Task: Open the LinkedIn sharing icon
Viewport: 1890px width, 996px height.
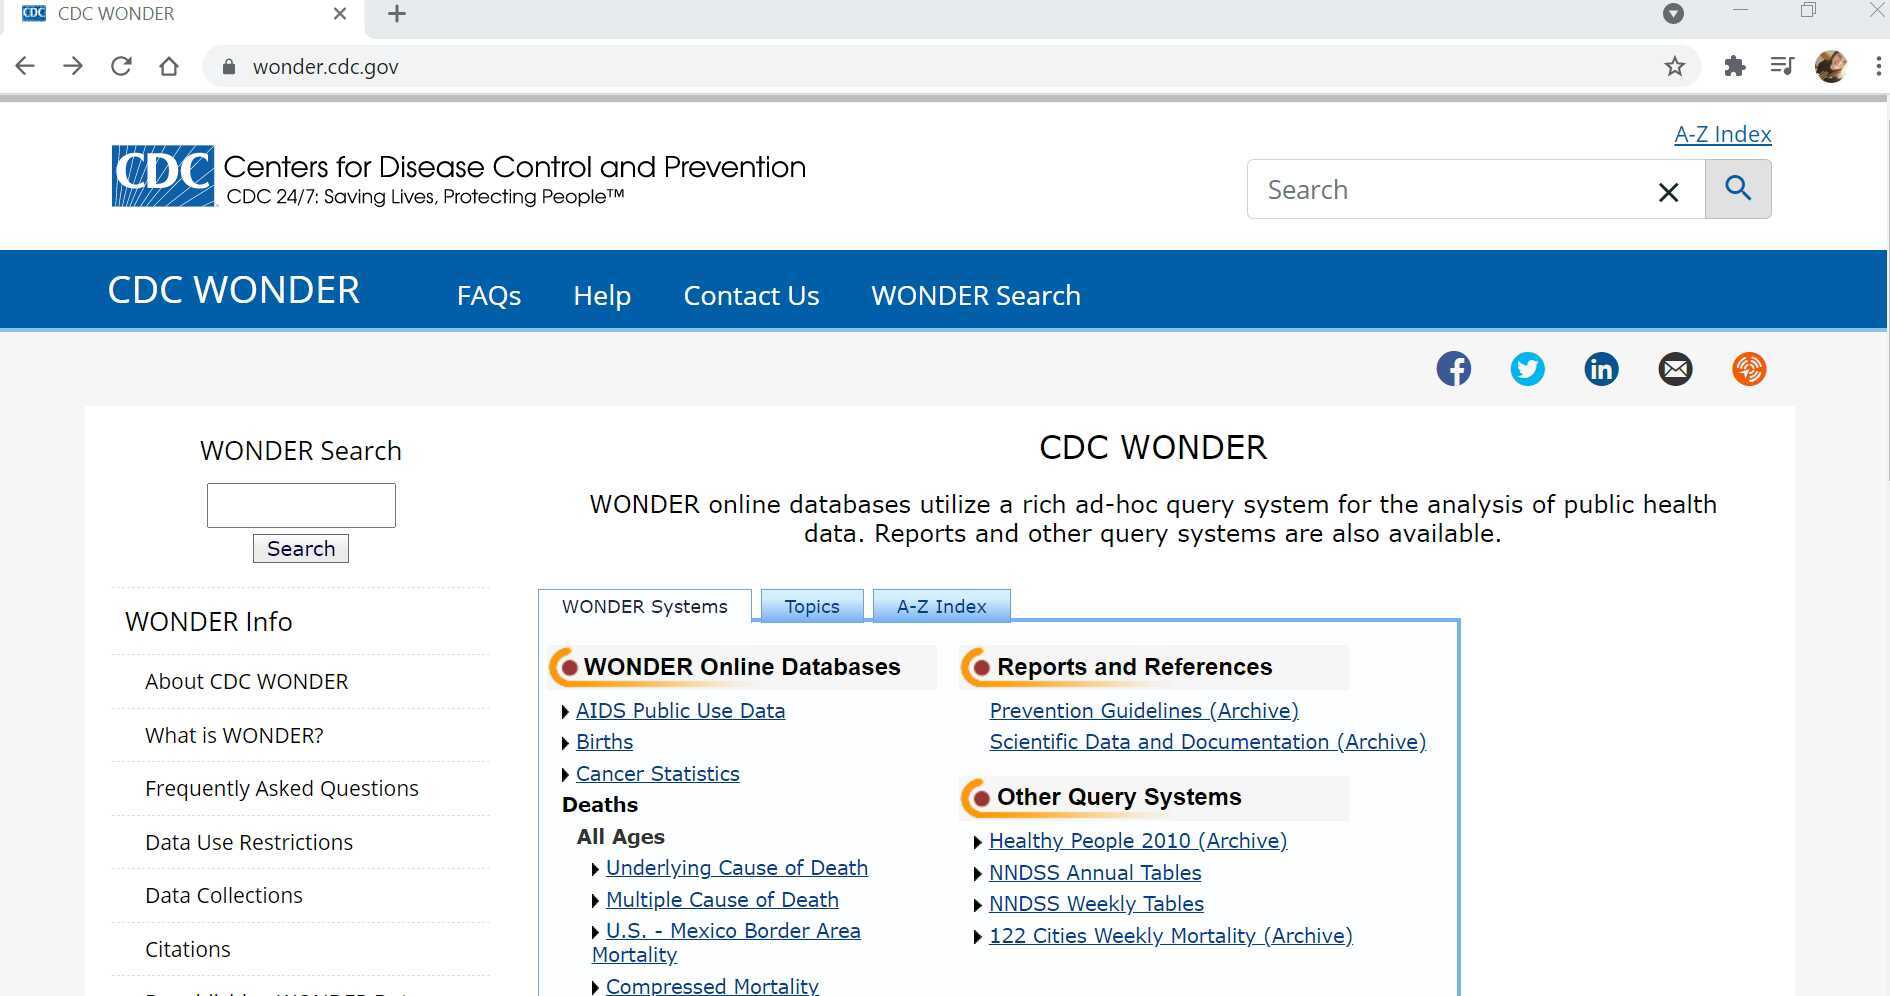Action: pos(1601,369)
